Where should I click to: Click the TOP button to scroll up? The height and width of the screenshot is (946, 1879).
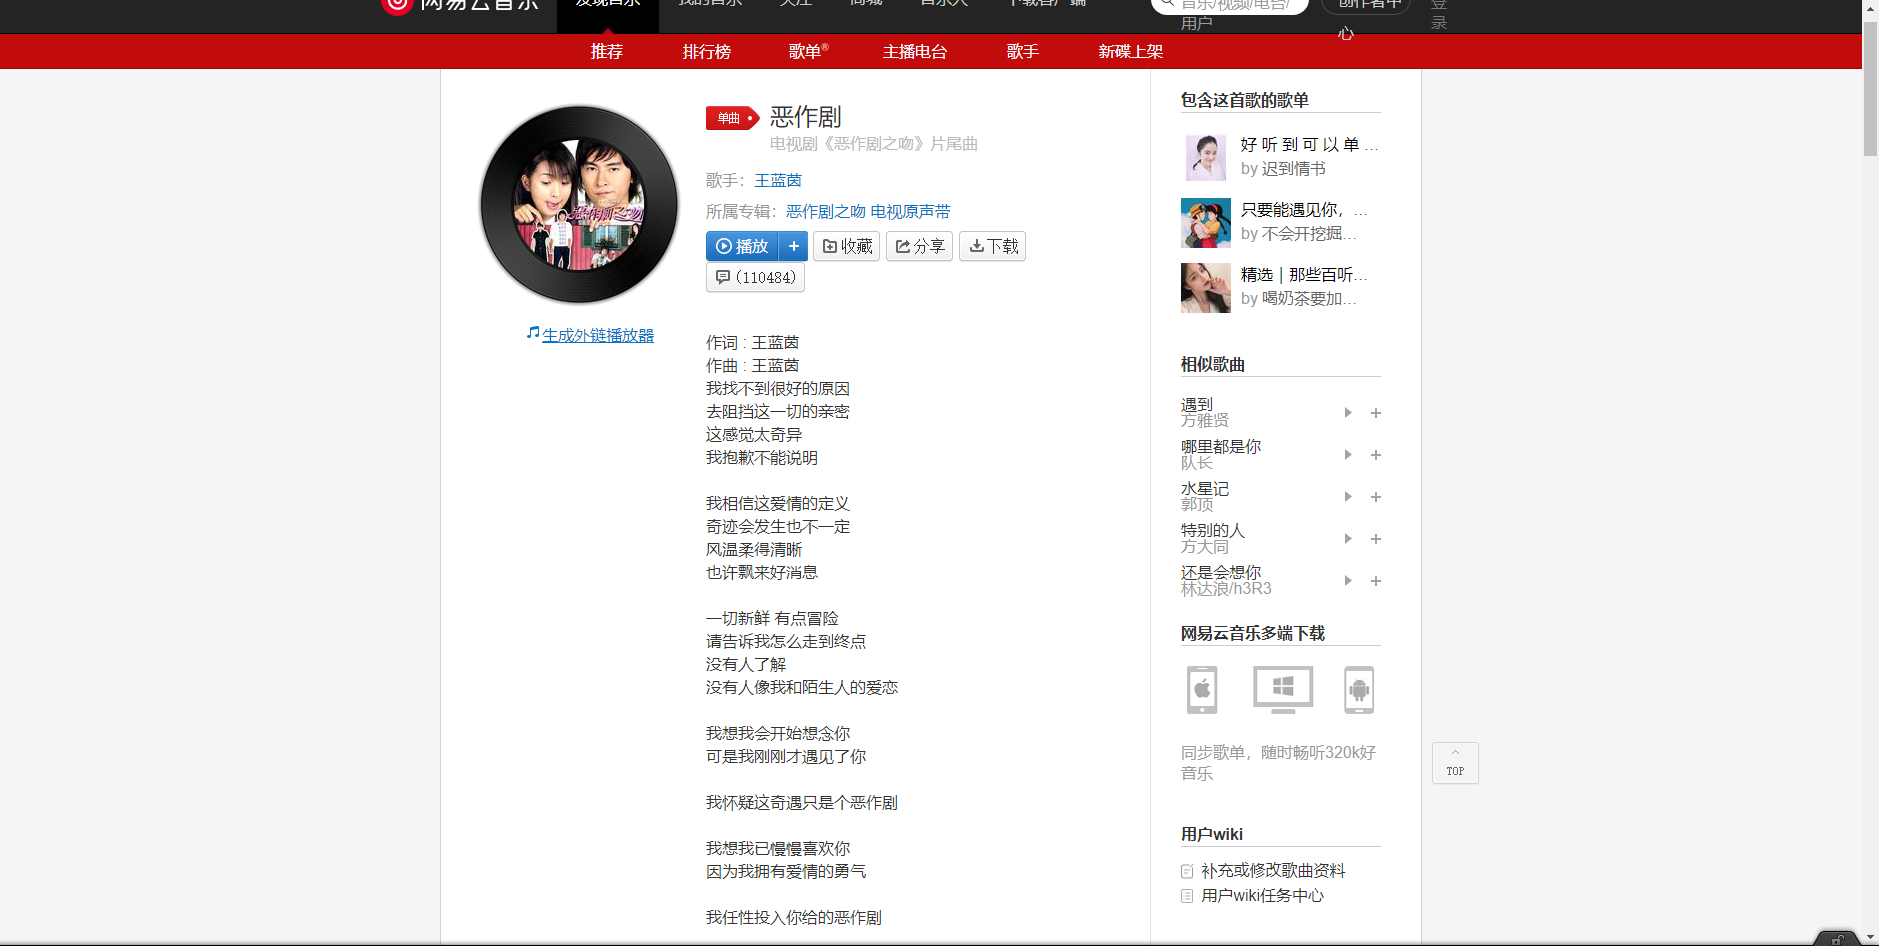(x=1455, y=763)
